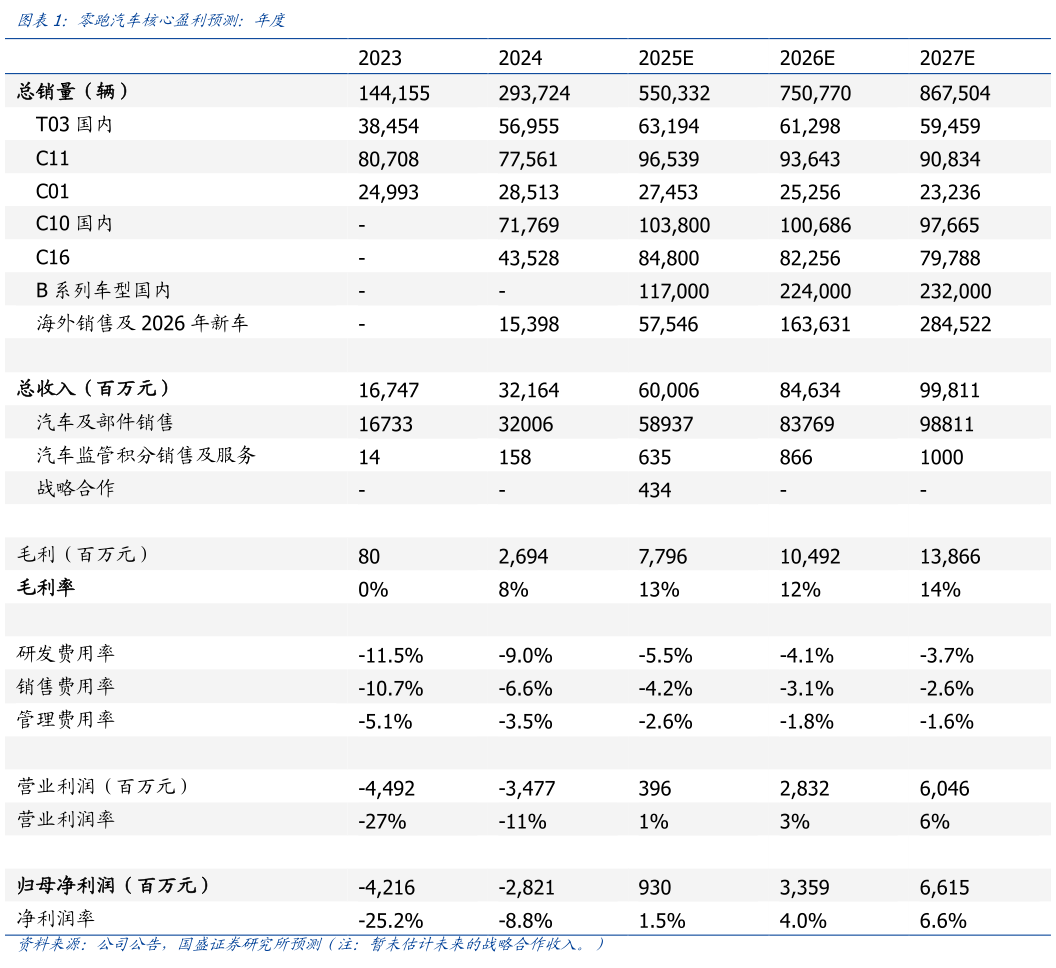
Task: Select the 6,615 net profit cell
Action: 947,886
